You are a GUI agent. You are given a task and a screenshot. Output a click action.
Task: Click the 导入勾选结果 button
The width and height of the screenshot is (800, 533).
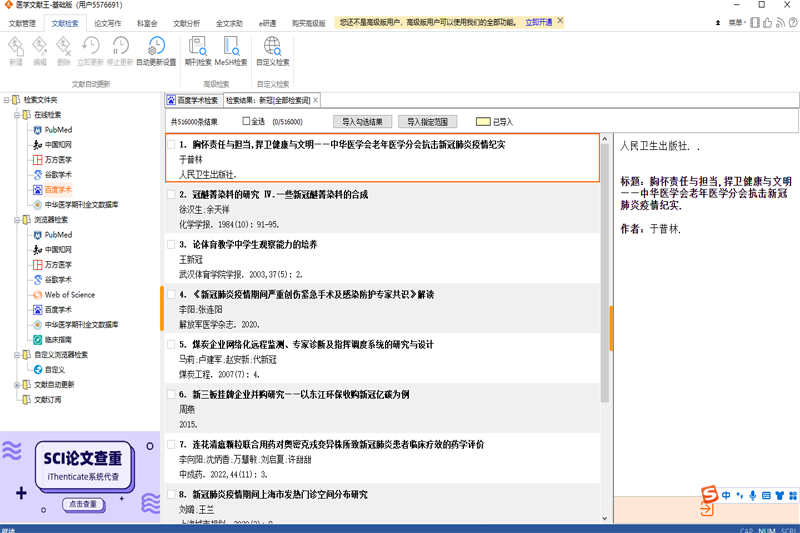(362, 121)
